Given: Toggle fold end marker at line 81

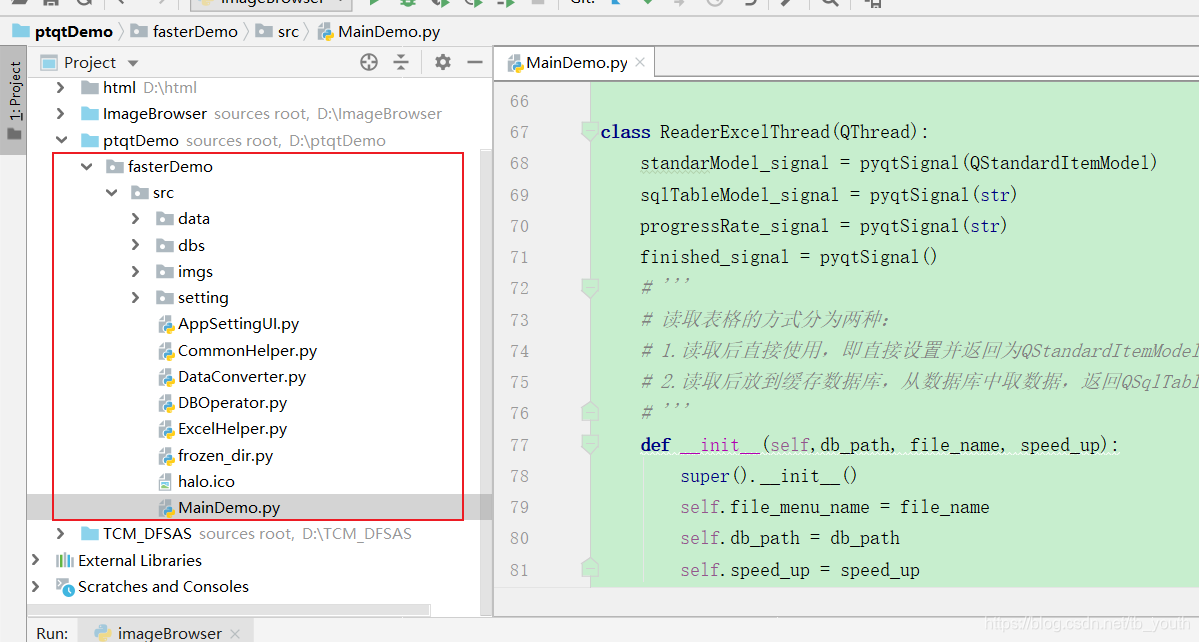Looking at the screenshot, I should [x=590, y=569].
